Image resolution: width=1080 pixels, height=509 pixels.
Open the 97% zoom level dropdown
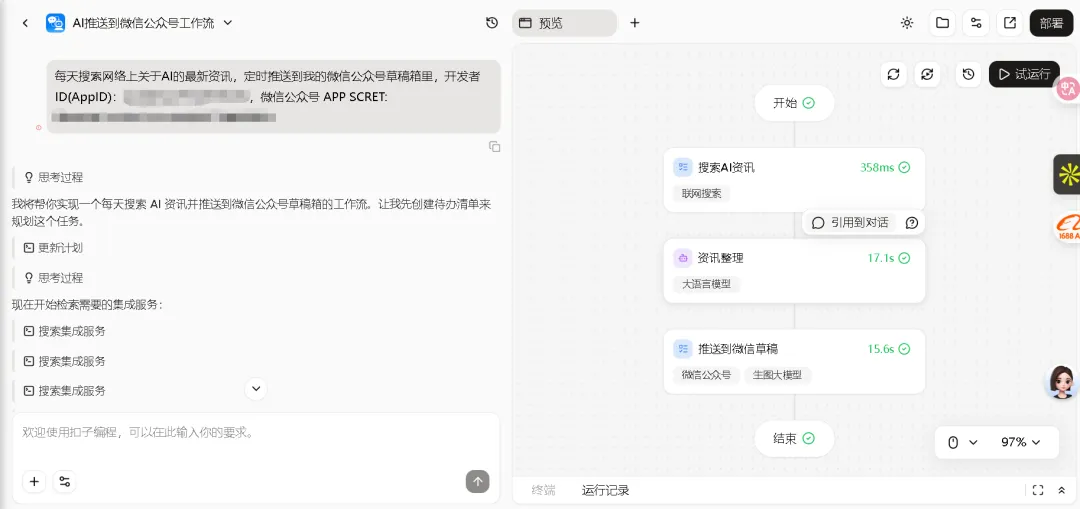click(x=1020, y=442)
